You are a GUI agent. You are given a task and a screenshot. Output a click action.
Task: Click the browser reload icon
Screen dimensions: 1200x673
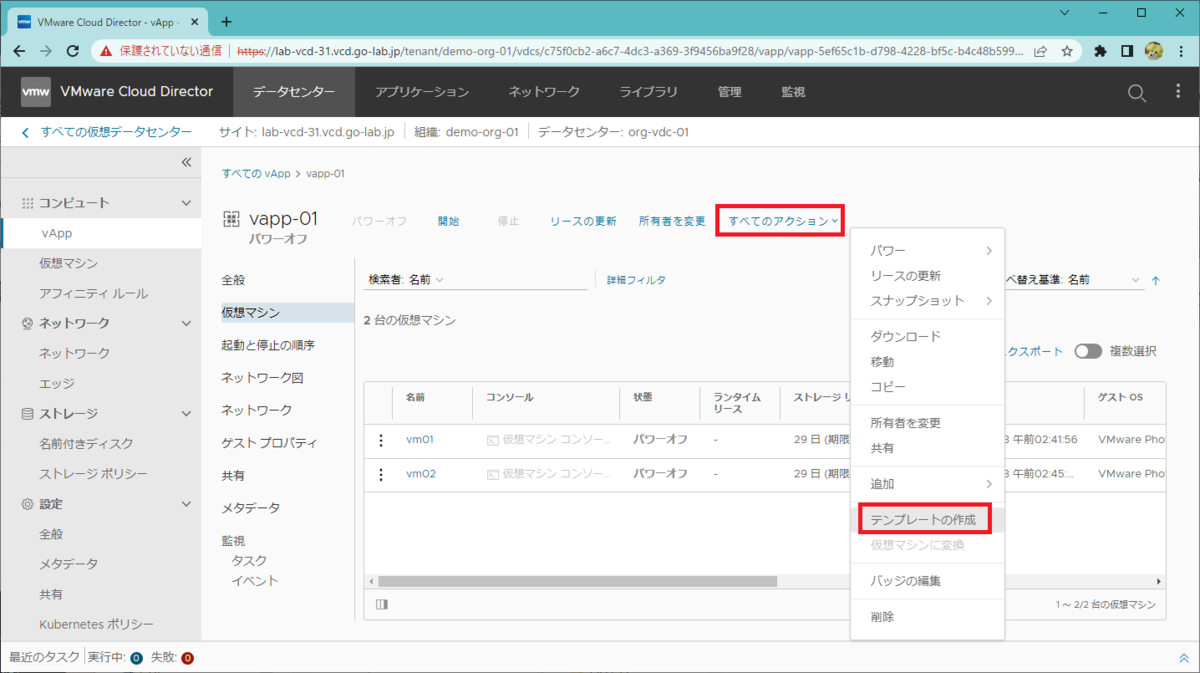point(73,50)
